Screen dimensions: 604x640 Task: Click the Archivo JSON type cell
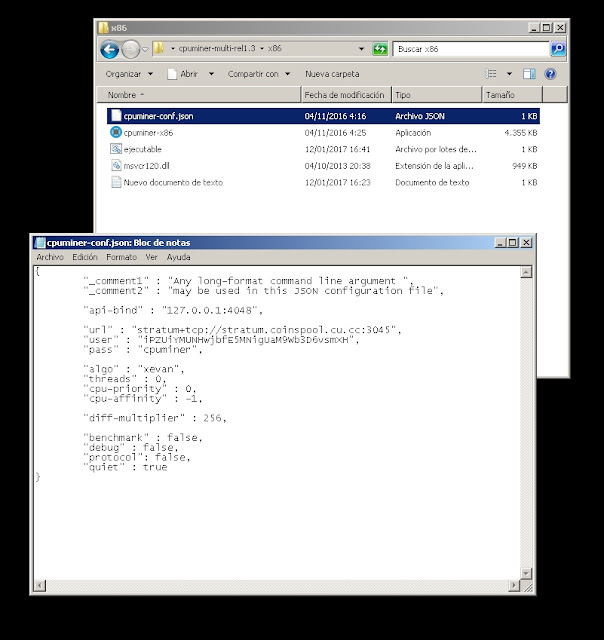[420, 116]
